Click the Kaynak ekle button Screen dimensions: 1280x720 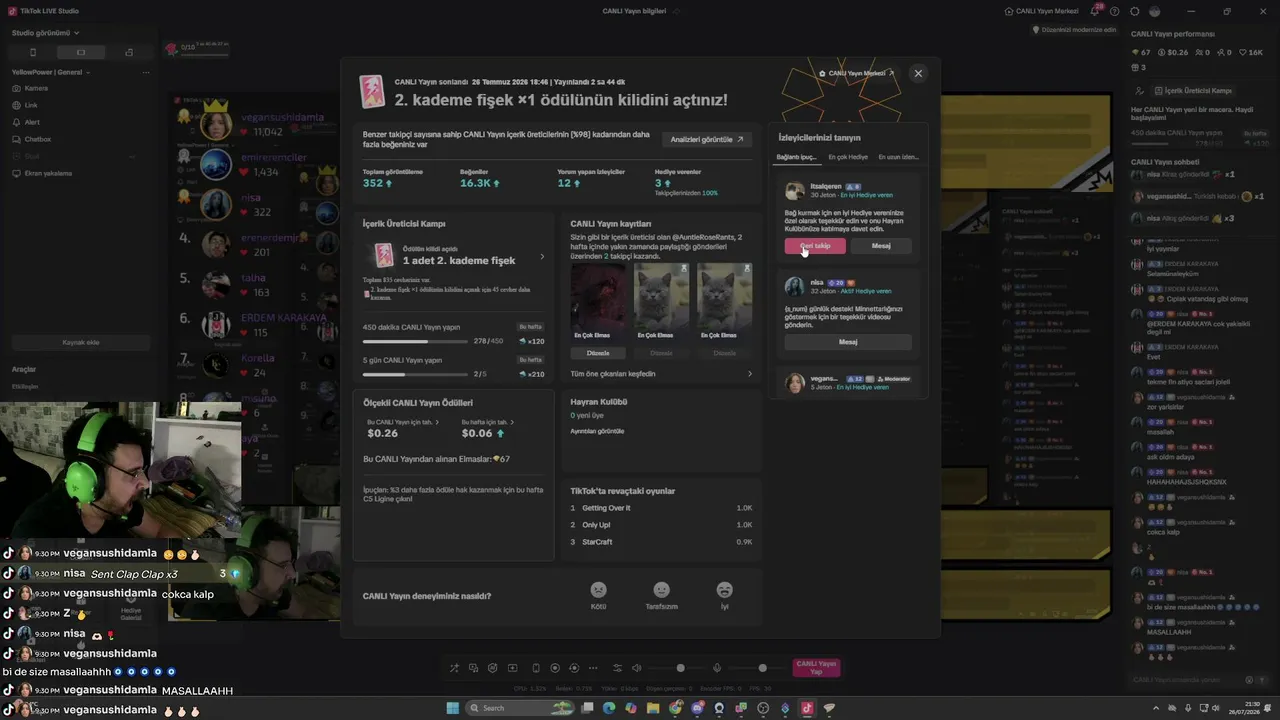click(x=81, y=343)
